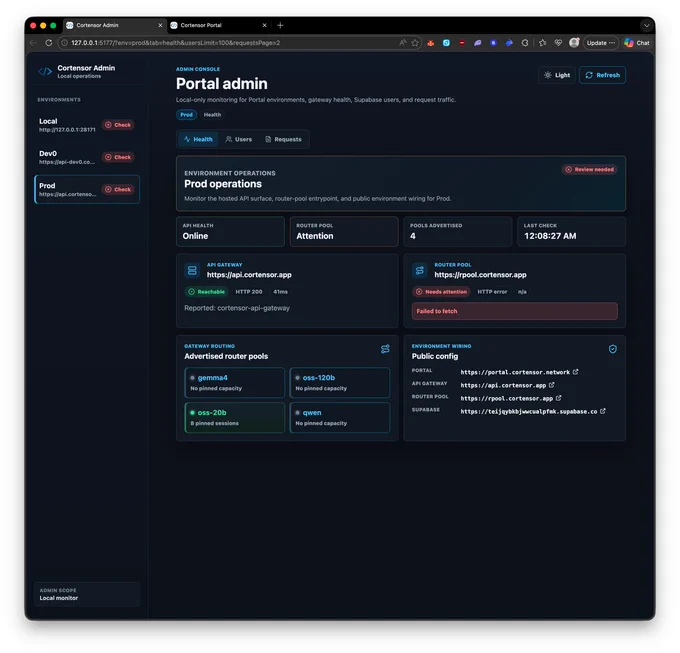Viewport: 680px width, 653px height.
Task: Open the Users tab
Action: [x=239, y=139]
